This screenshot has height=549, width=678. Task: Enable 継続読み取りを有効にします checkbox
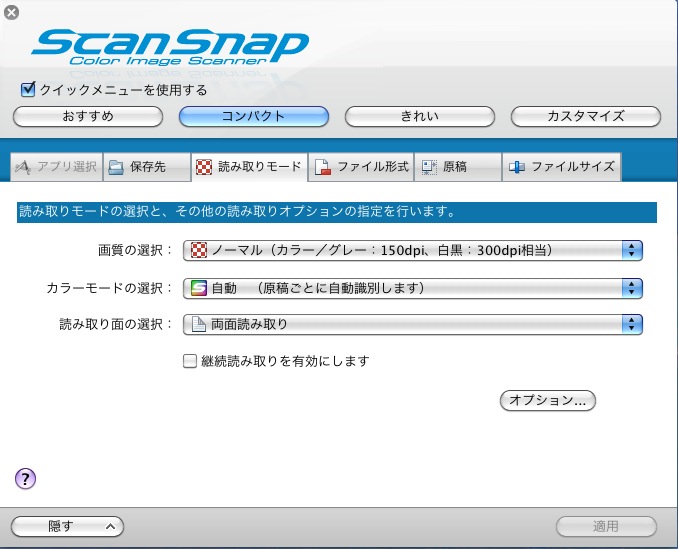click(x=190, y=361)
